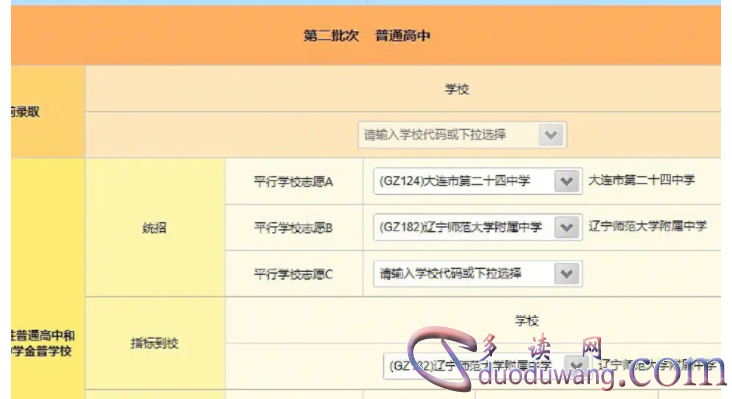Click the 统招 category cell
Viewport: 732px width, 399px height.
coord(155,228)
